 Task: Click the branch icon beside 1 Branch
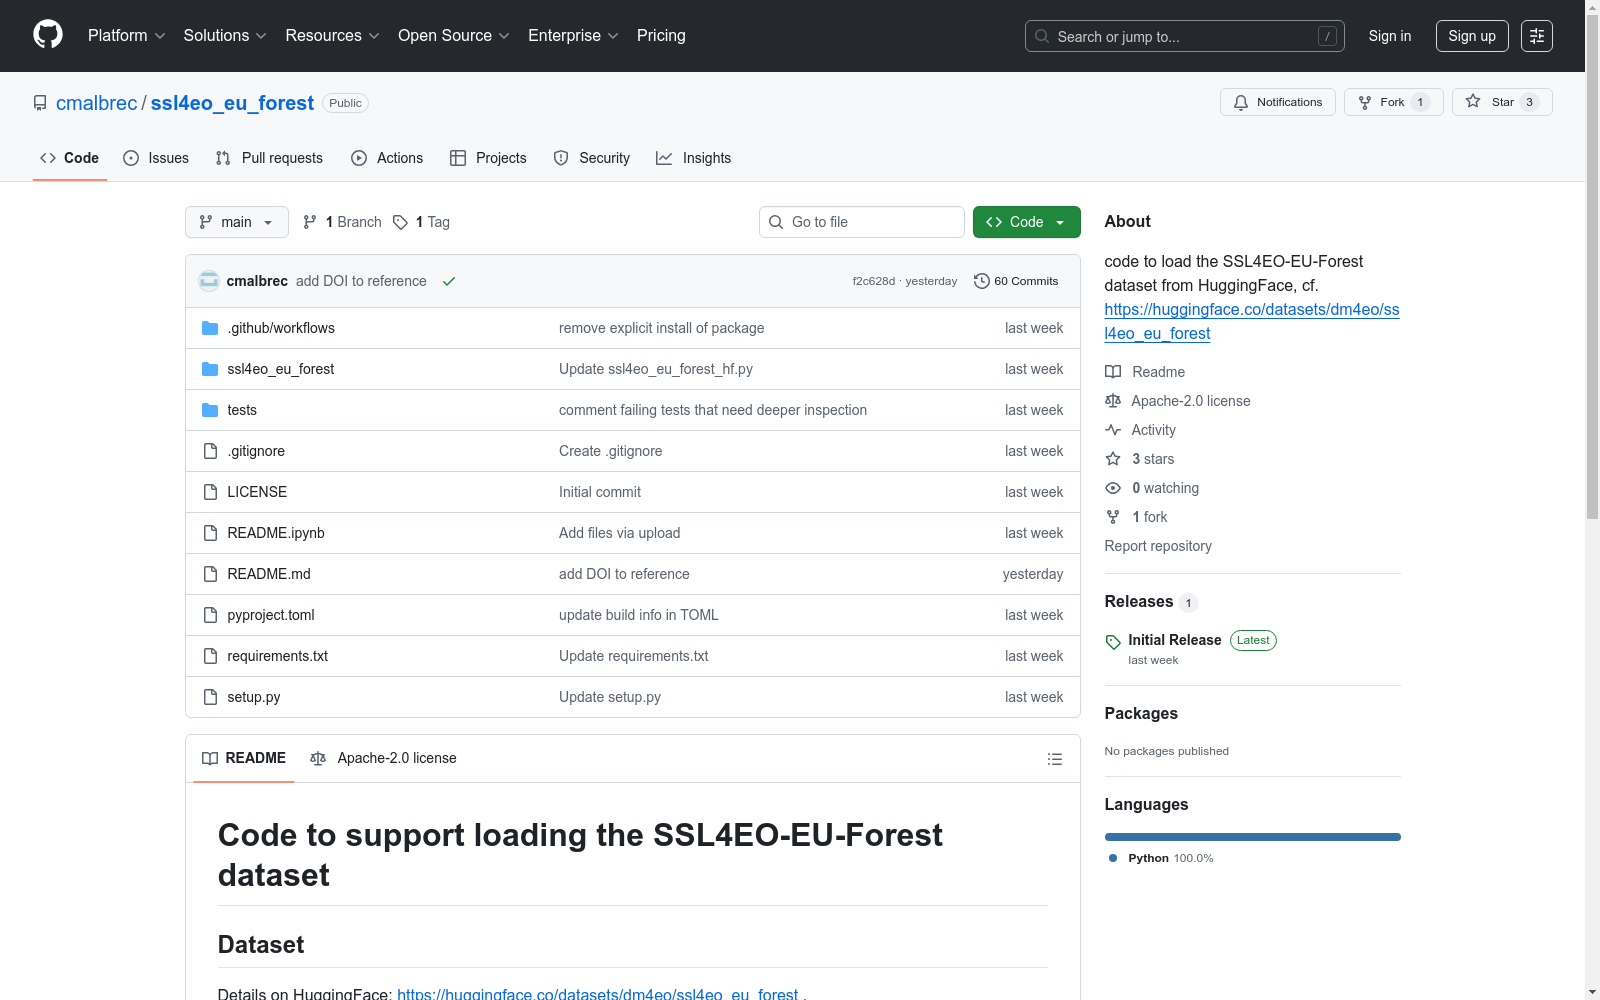[x=310, y=222]
